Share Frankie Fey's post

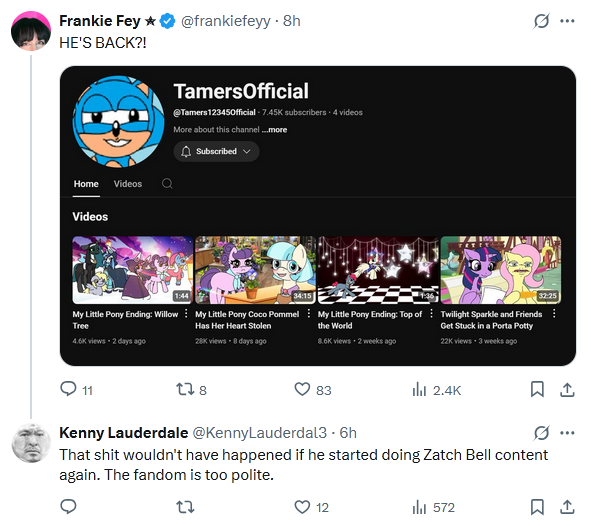tap(567, 389)
